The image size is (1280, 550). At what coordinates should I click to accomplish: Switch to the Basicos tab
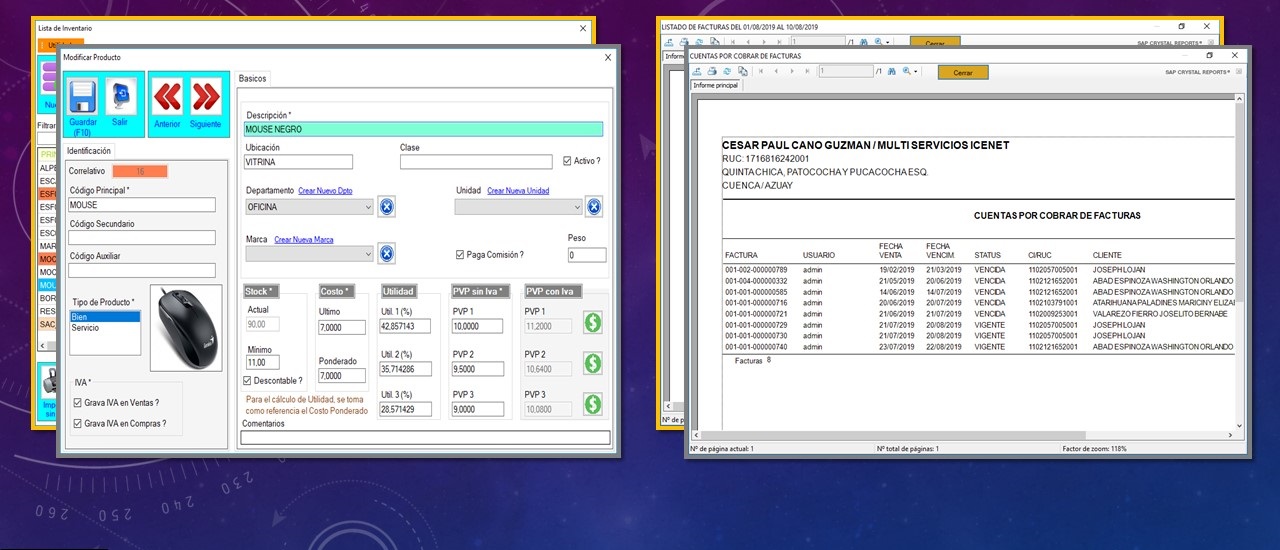(253, 78)
